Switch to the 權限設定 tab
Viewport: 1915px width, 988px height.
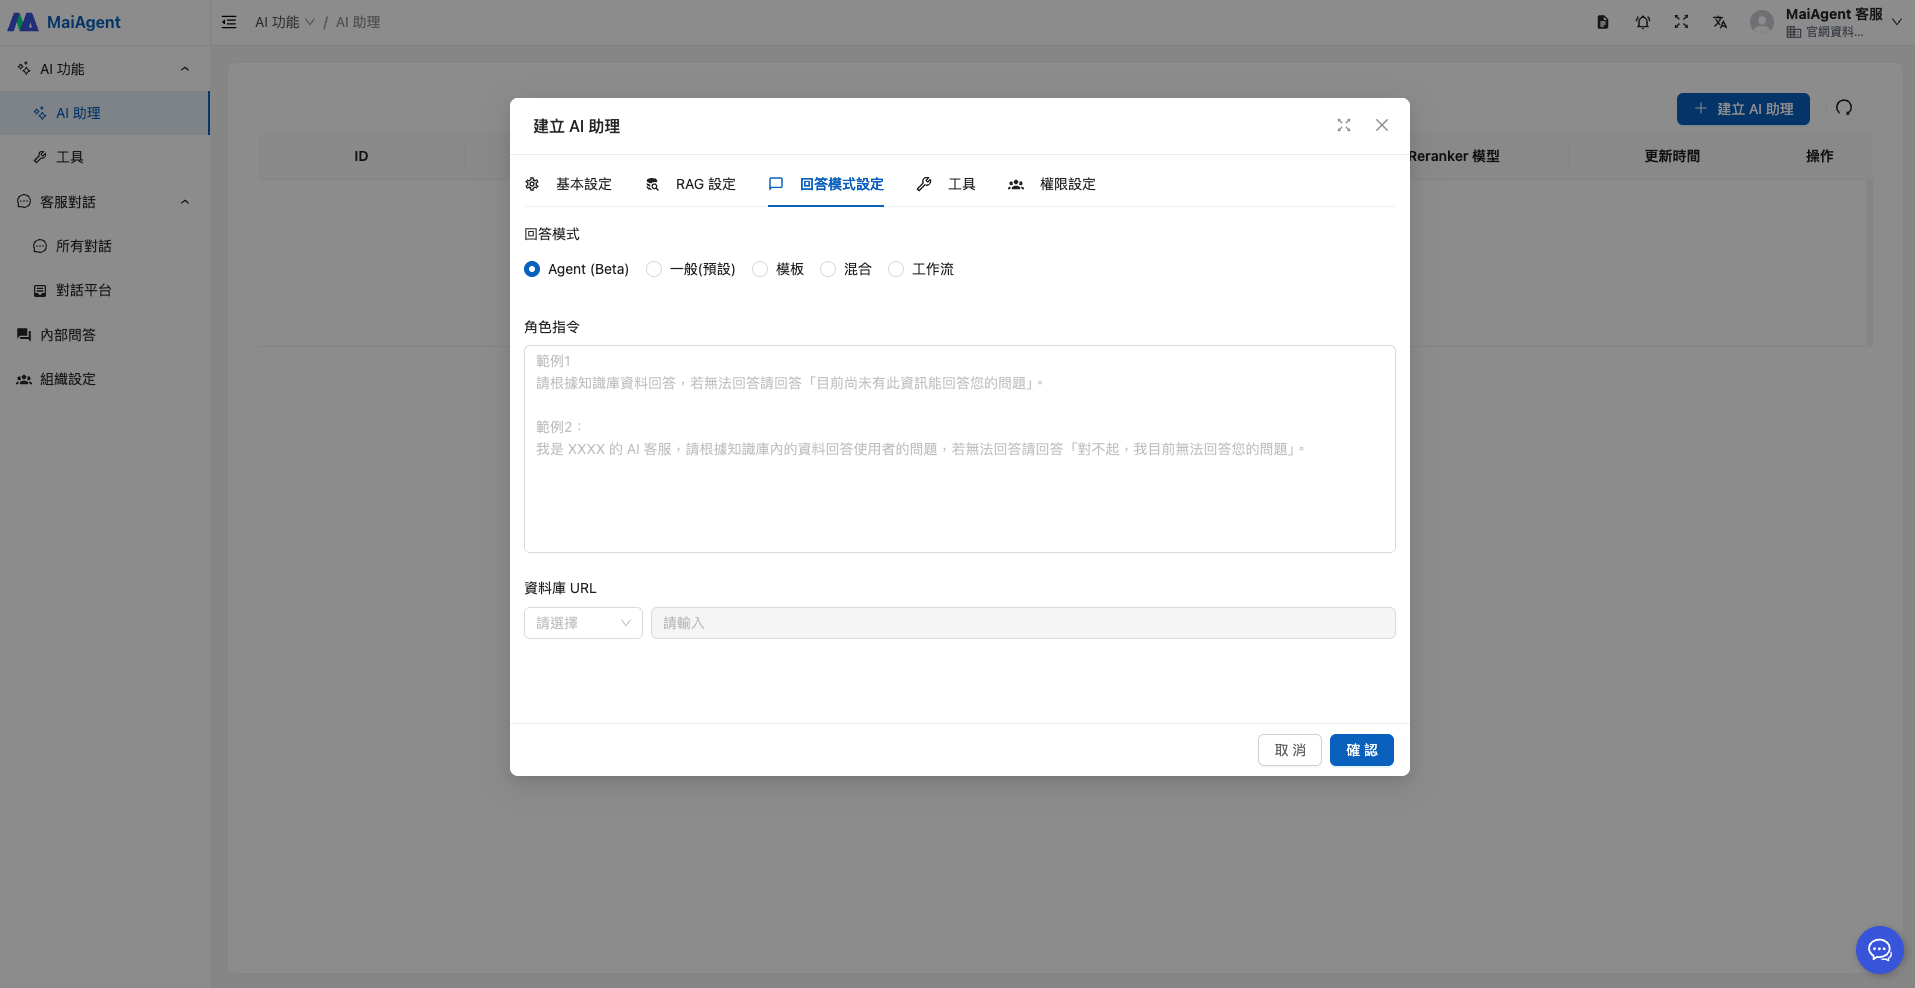[1052, 184]
